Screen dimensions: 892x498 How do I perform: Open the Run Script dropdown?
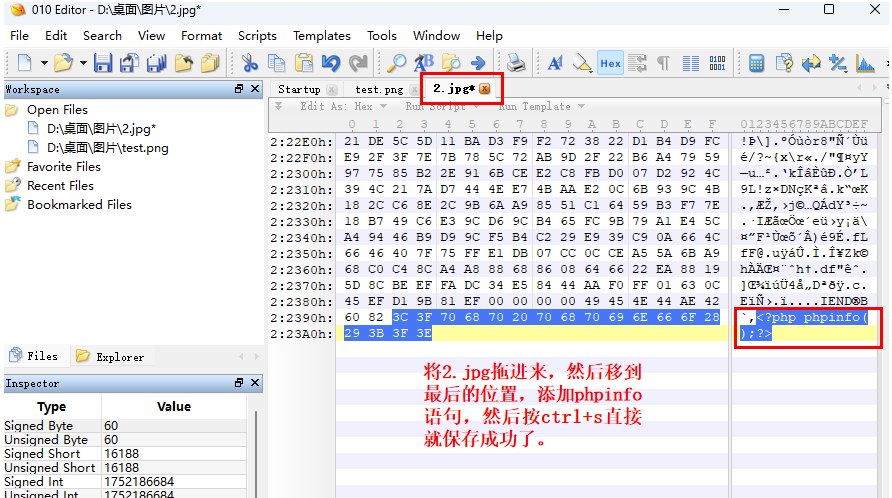[442, 106]
